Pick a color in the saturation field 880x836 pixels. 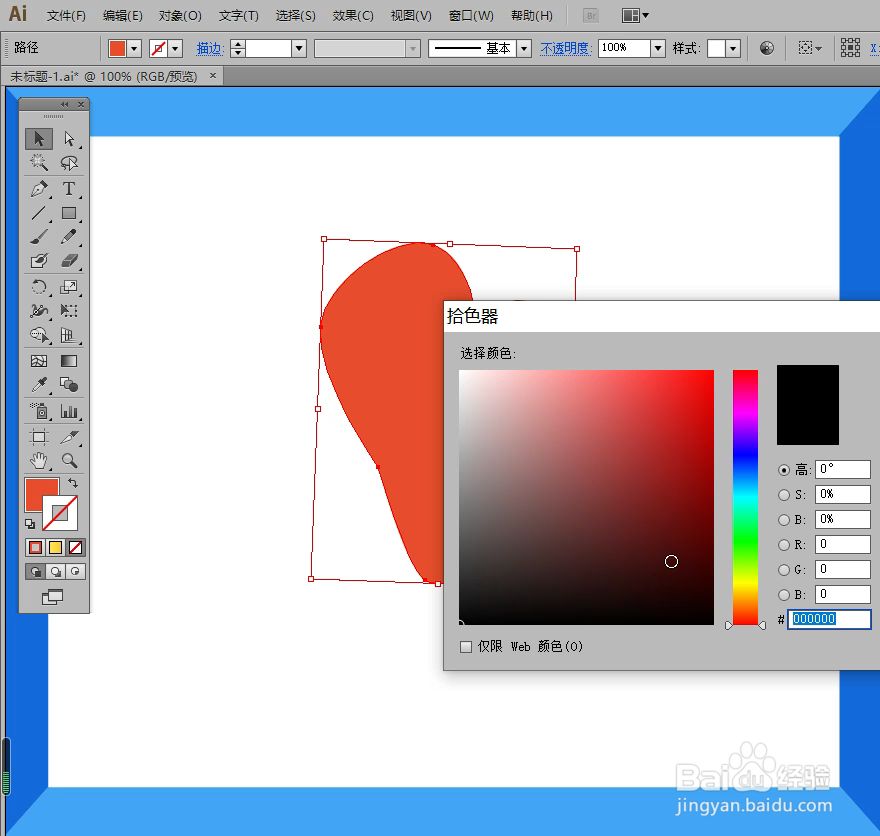(586, 498)
